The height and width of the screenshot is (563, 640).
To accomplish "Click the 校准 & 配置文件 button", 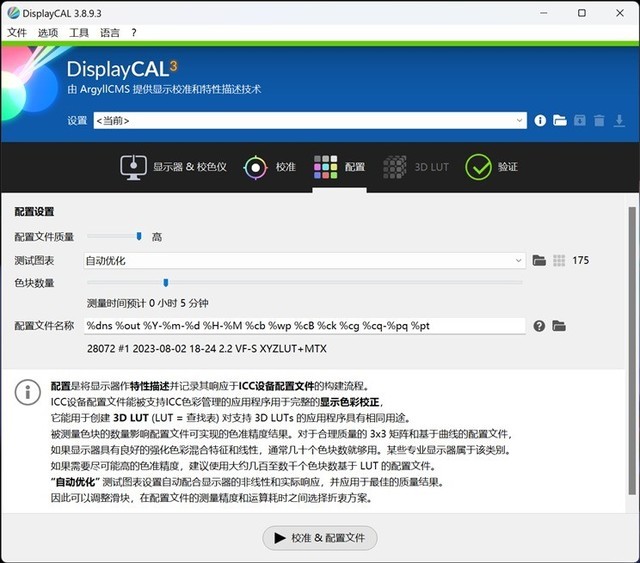I will [x=320, y=538].
